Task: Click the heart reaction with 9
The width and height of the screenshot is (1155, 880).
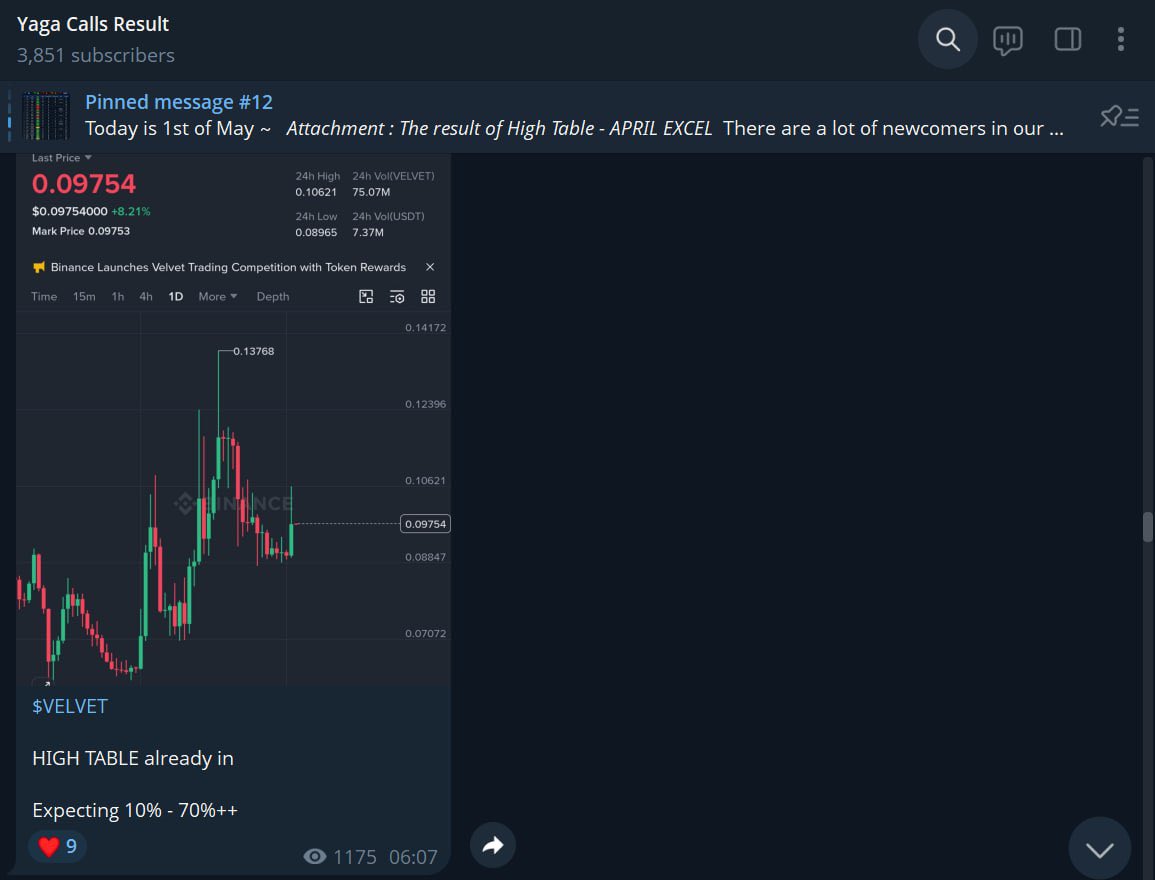Action: click(x=57, y=846)
